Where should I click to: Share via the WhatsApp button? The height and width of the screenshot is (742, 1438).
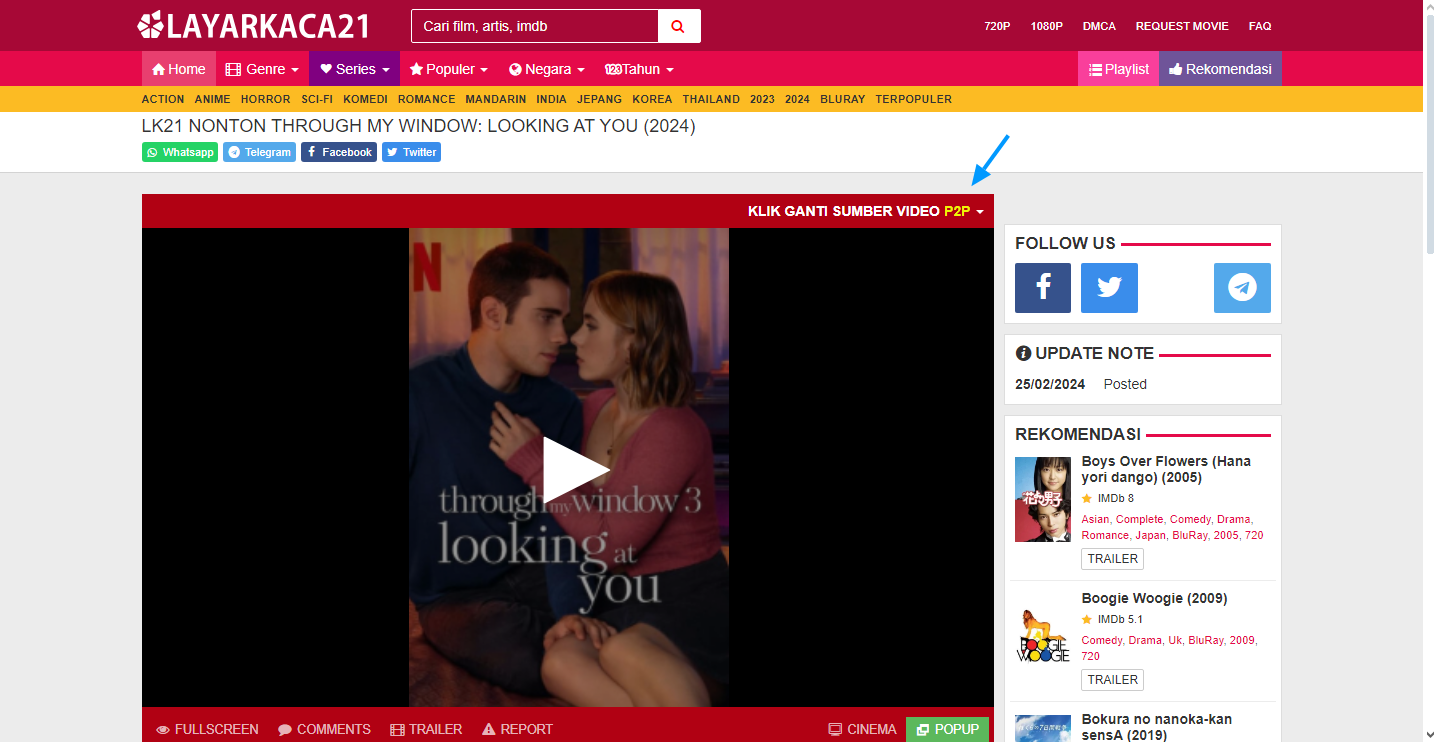tap(180, 152)
